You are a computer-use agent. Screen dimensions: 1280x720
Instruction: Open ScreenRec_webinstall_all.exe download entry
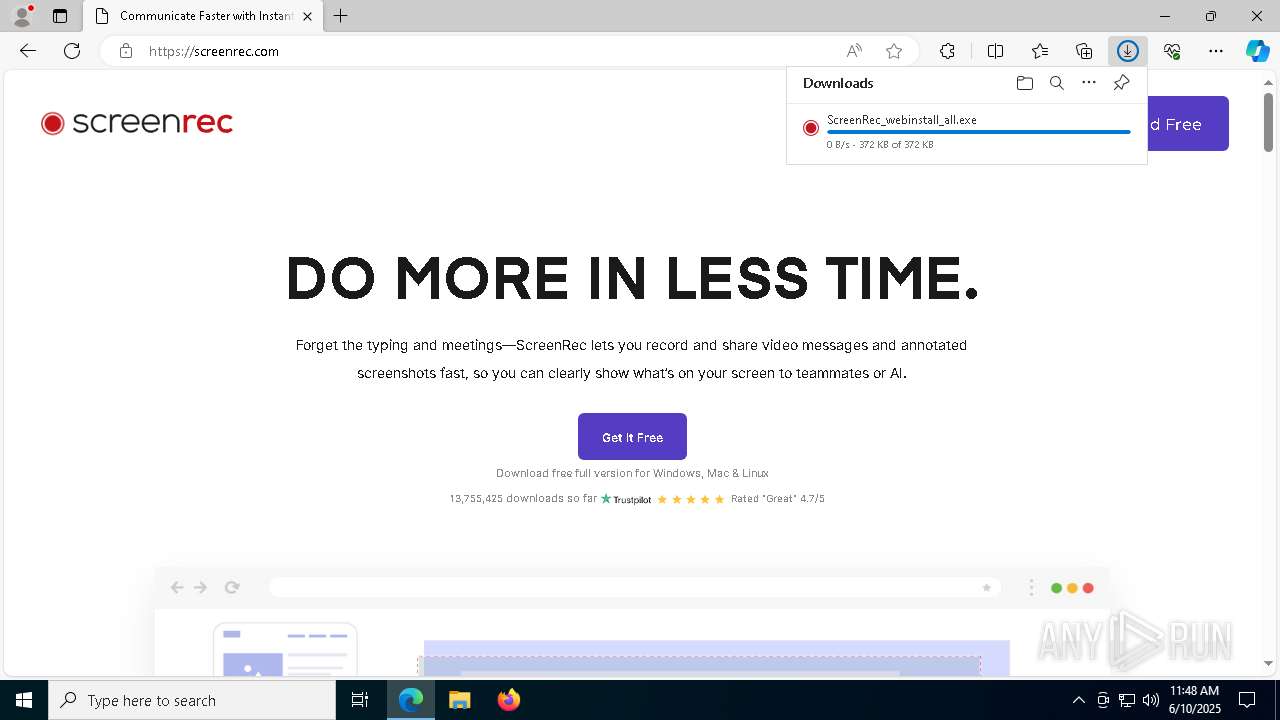[x=966, y=131]
